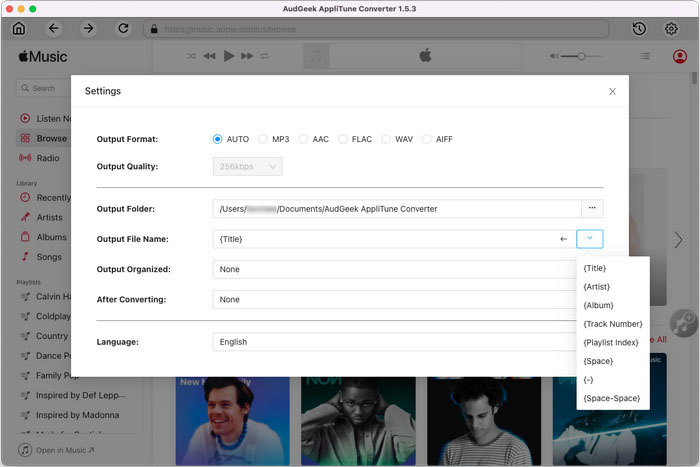The height and width of the screenshot is (467, 700).
Task: Navigate back with the left arrow
Action: coord(54,29)
